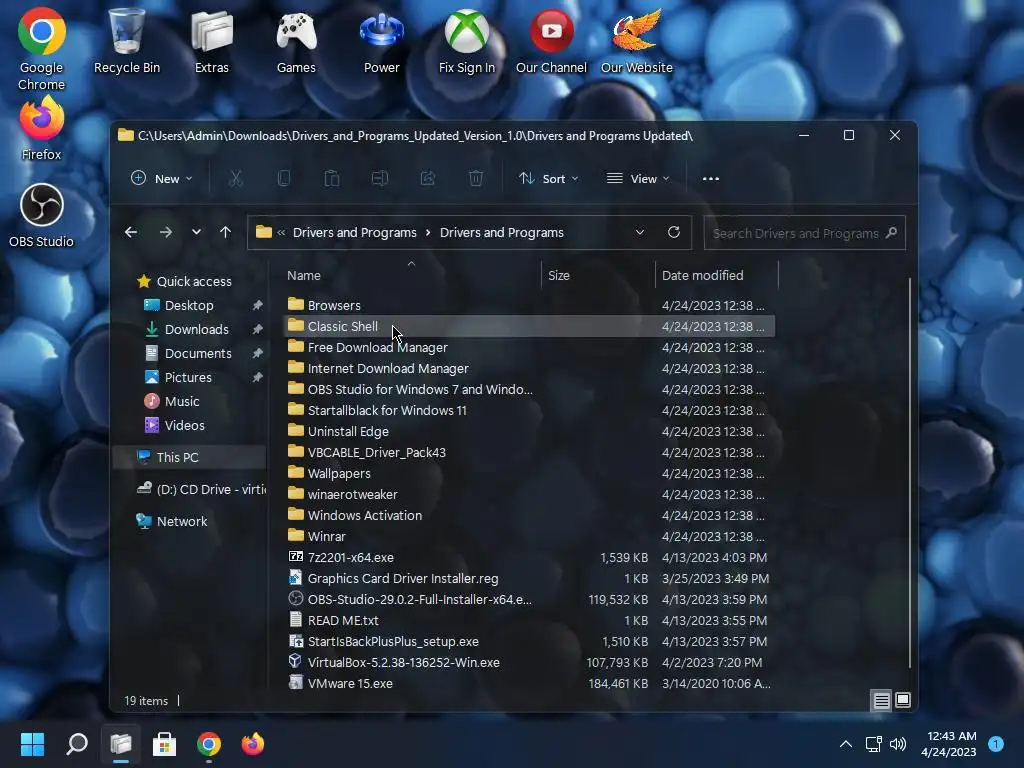Sort by Date modified column header
Image resolution: width=1024 pixels, height=768 pixels.
[703, 276]
